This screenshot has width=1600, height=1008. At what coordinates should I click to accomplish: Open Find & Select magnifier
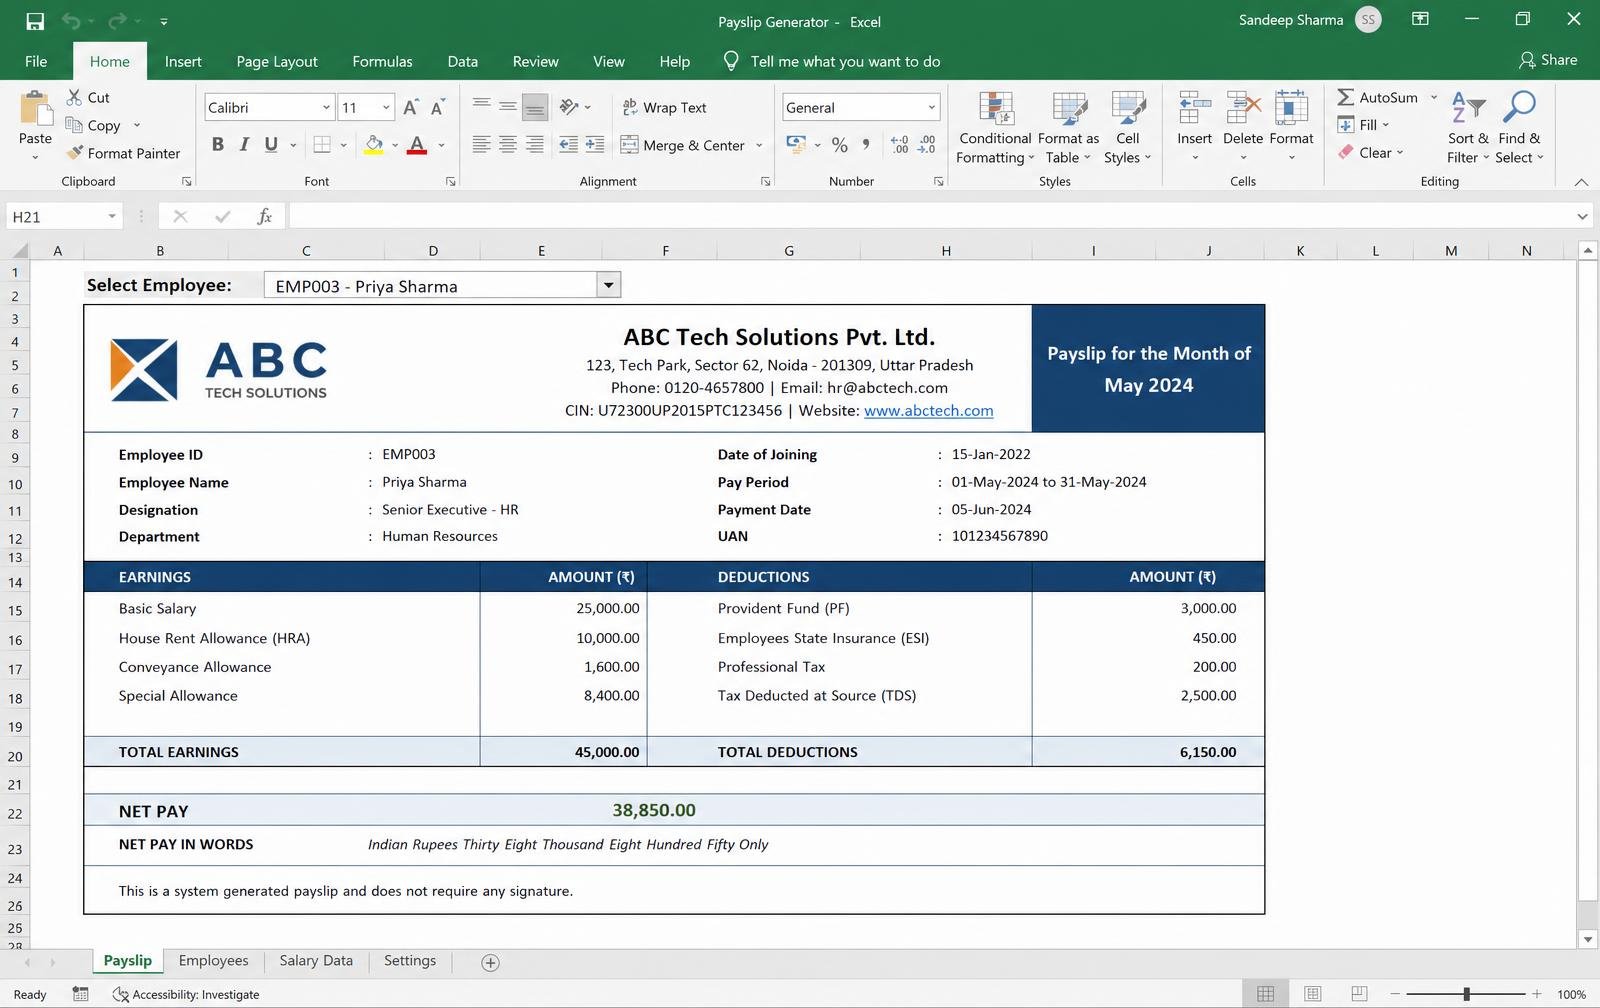click(x=1519, y=128)
